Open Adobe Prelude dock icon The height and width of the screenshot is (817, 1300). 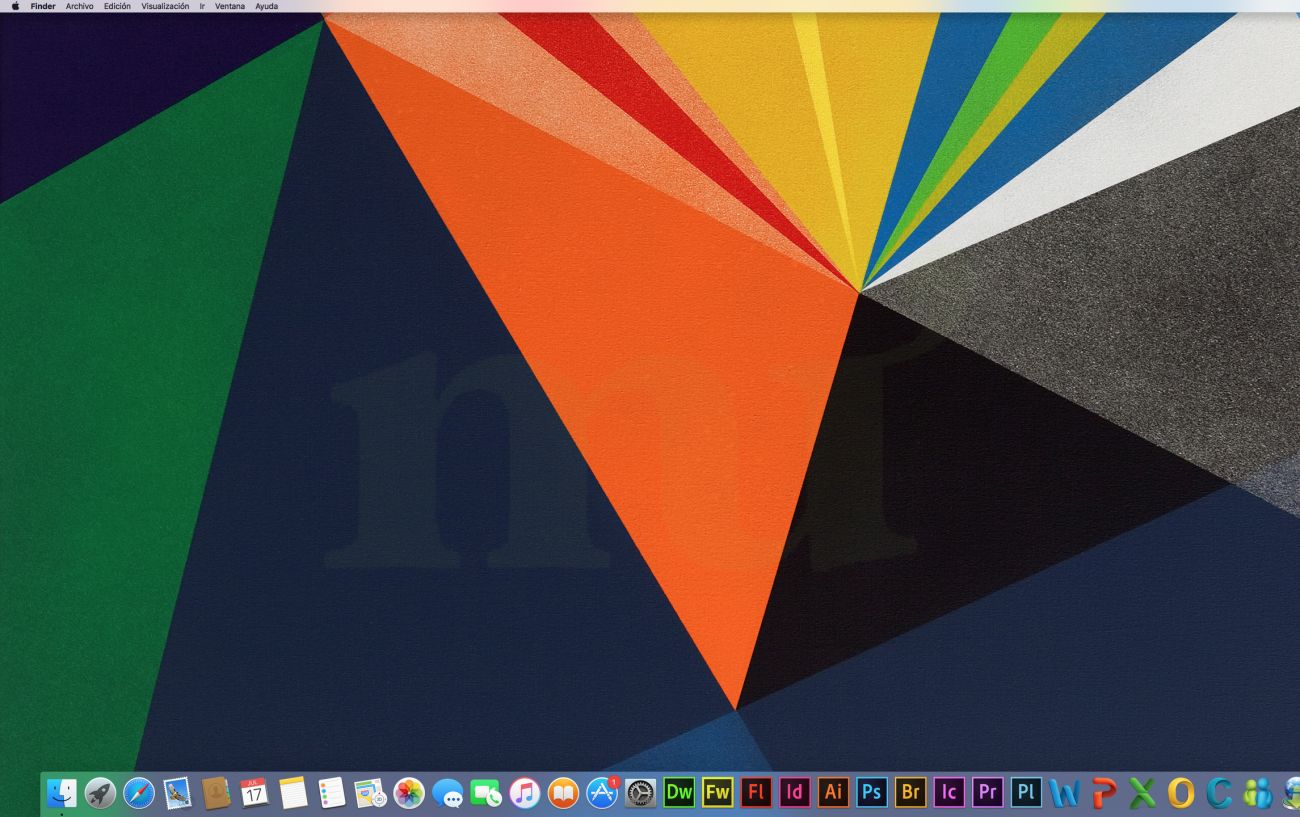point(1026,793)
